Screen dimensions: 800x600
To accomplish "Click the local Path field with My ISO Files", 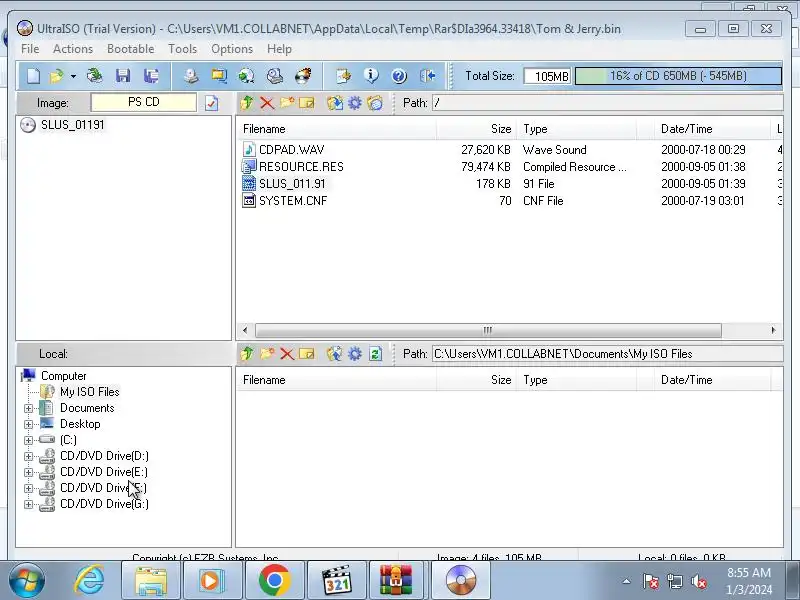I will 607,354.
